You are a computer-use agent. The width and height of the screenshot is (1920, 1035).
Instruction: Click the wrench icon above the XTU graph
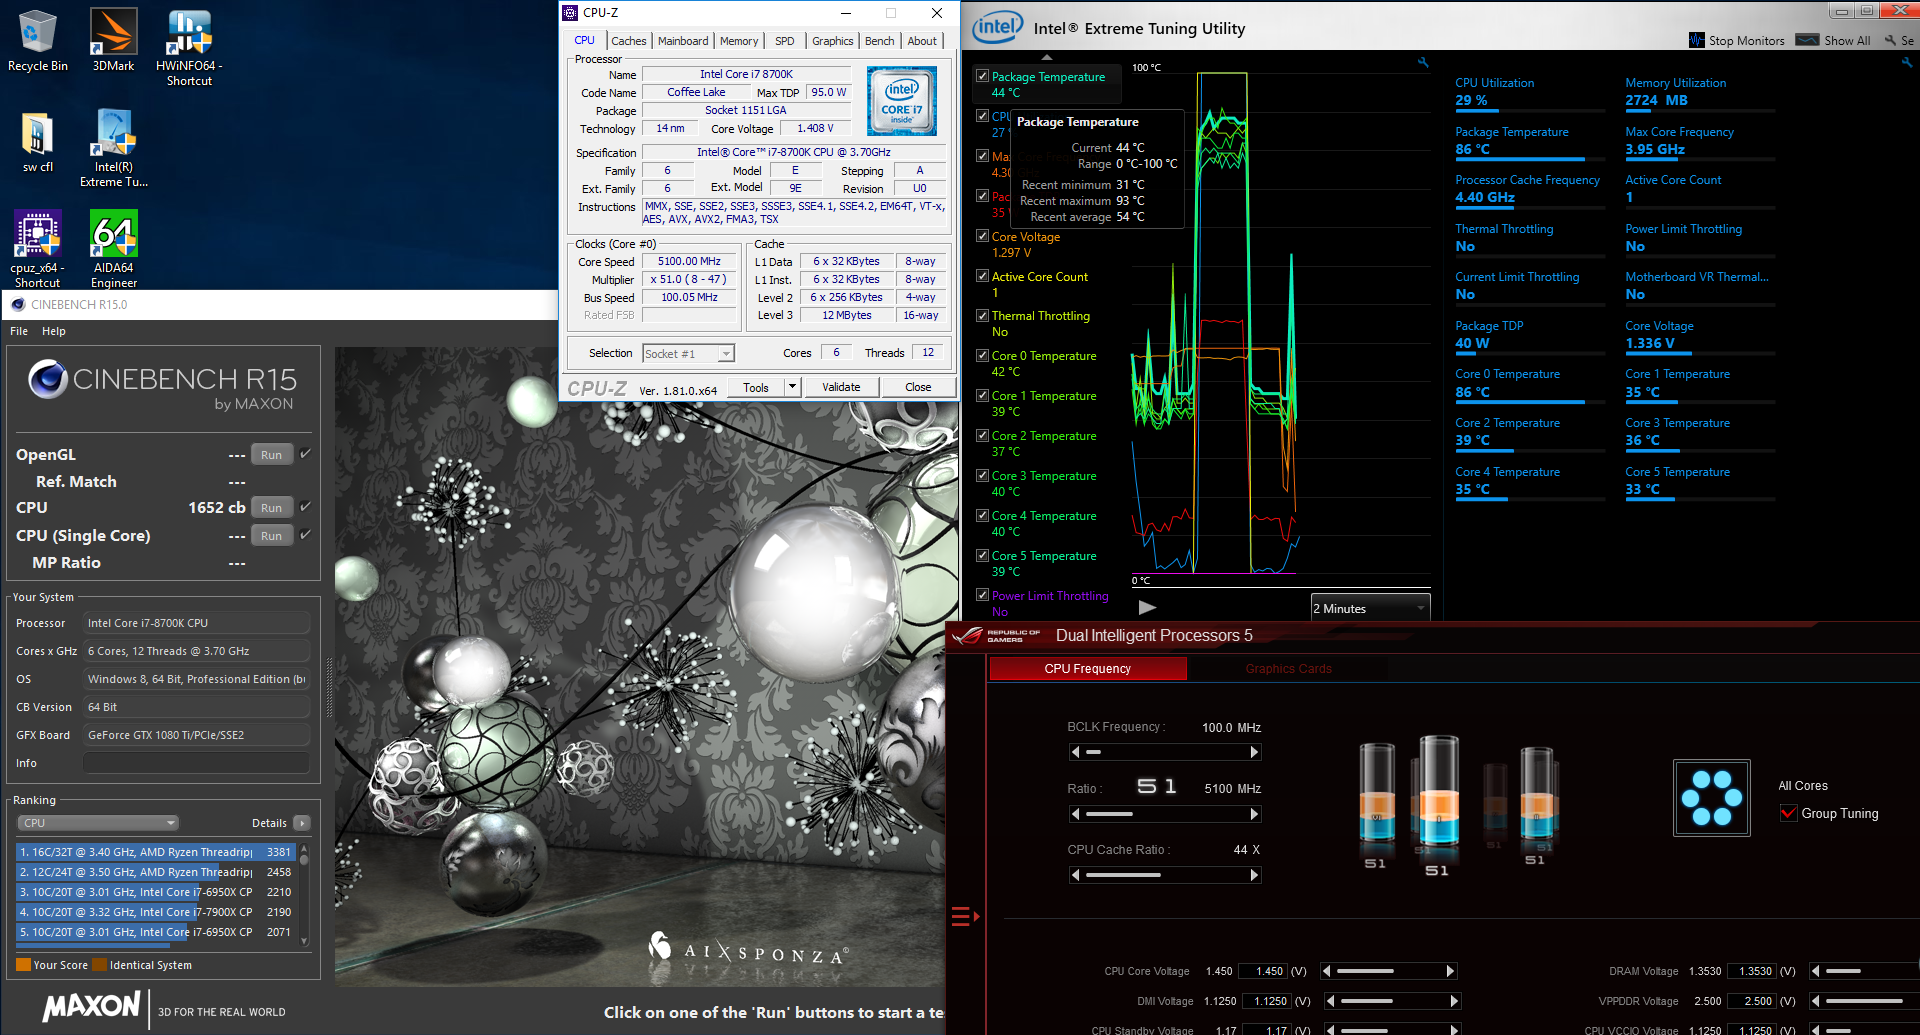point(1423,63)
